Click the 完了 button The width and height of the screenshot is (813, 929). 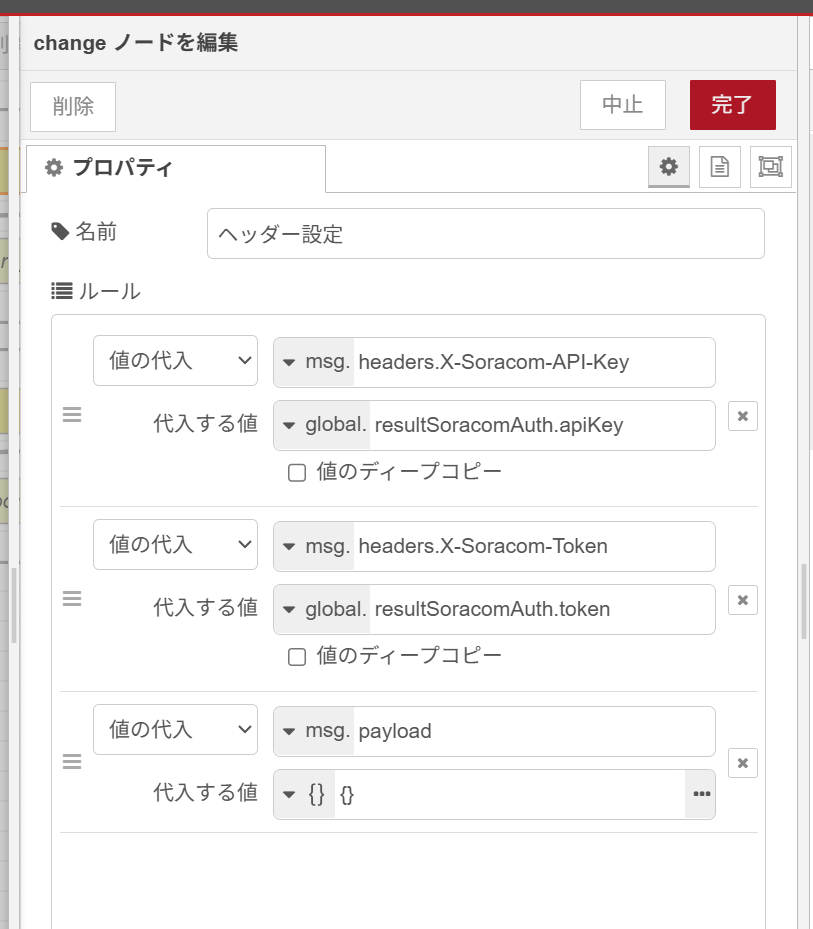pyautogui.click(x=732, y=105)
